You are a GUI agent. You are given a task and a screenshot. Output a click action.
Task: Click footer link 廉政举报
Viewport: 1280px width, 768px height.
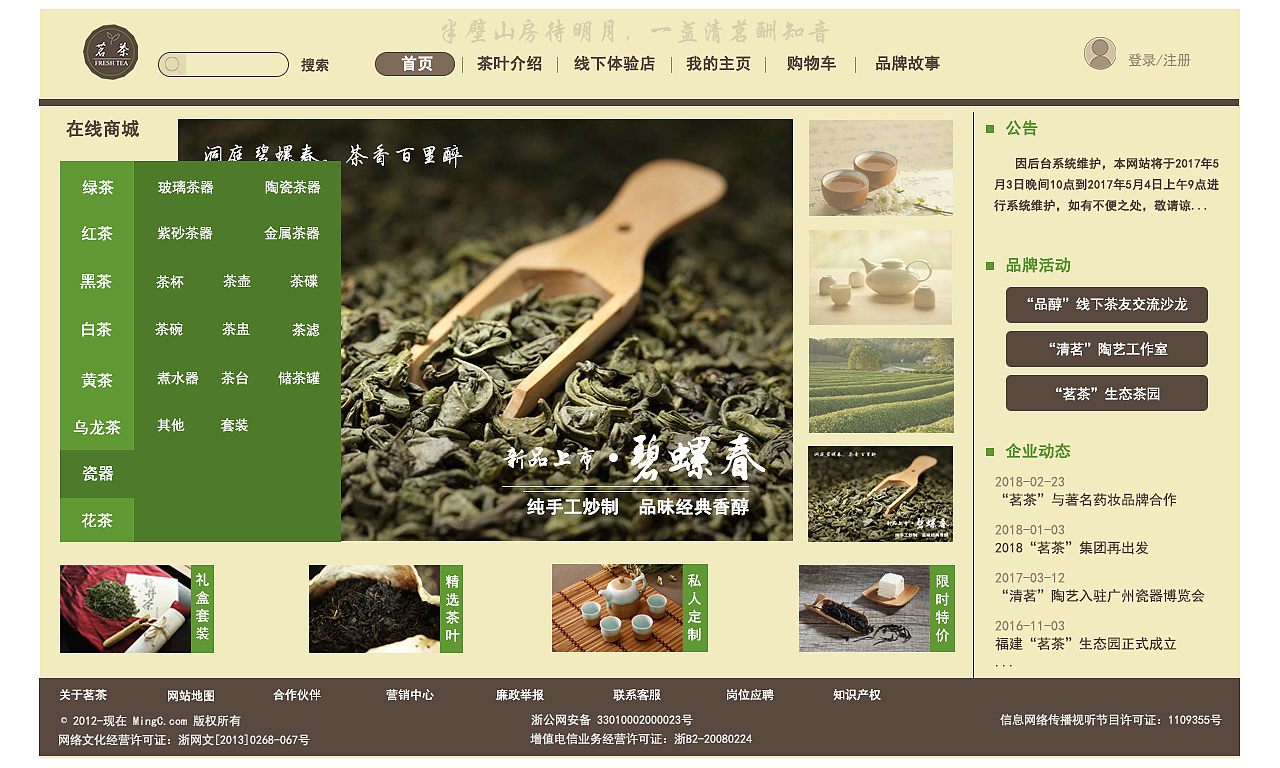pyautogui.click(x=520, y=695)
